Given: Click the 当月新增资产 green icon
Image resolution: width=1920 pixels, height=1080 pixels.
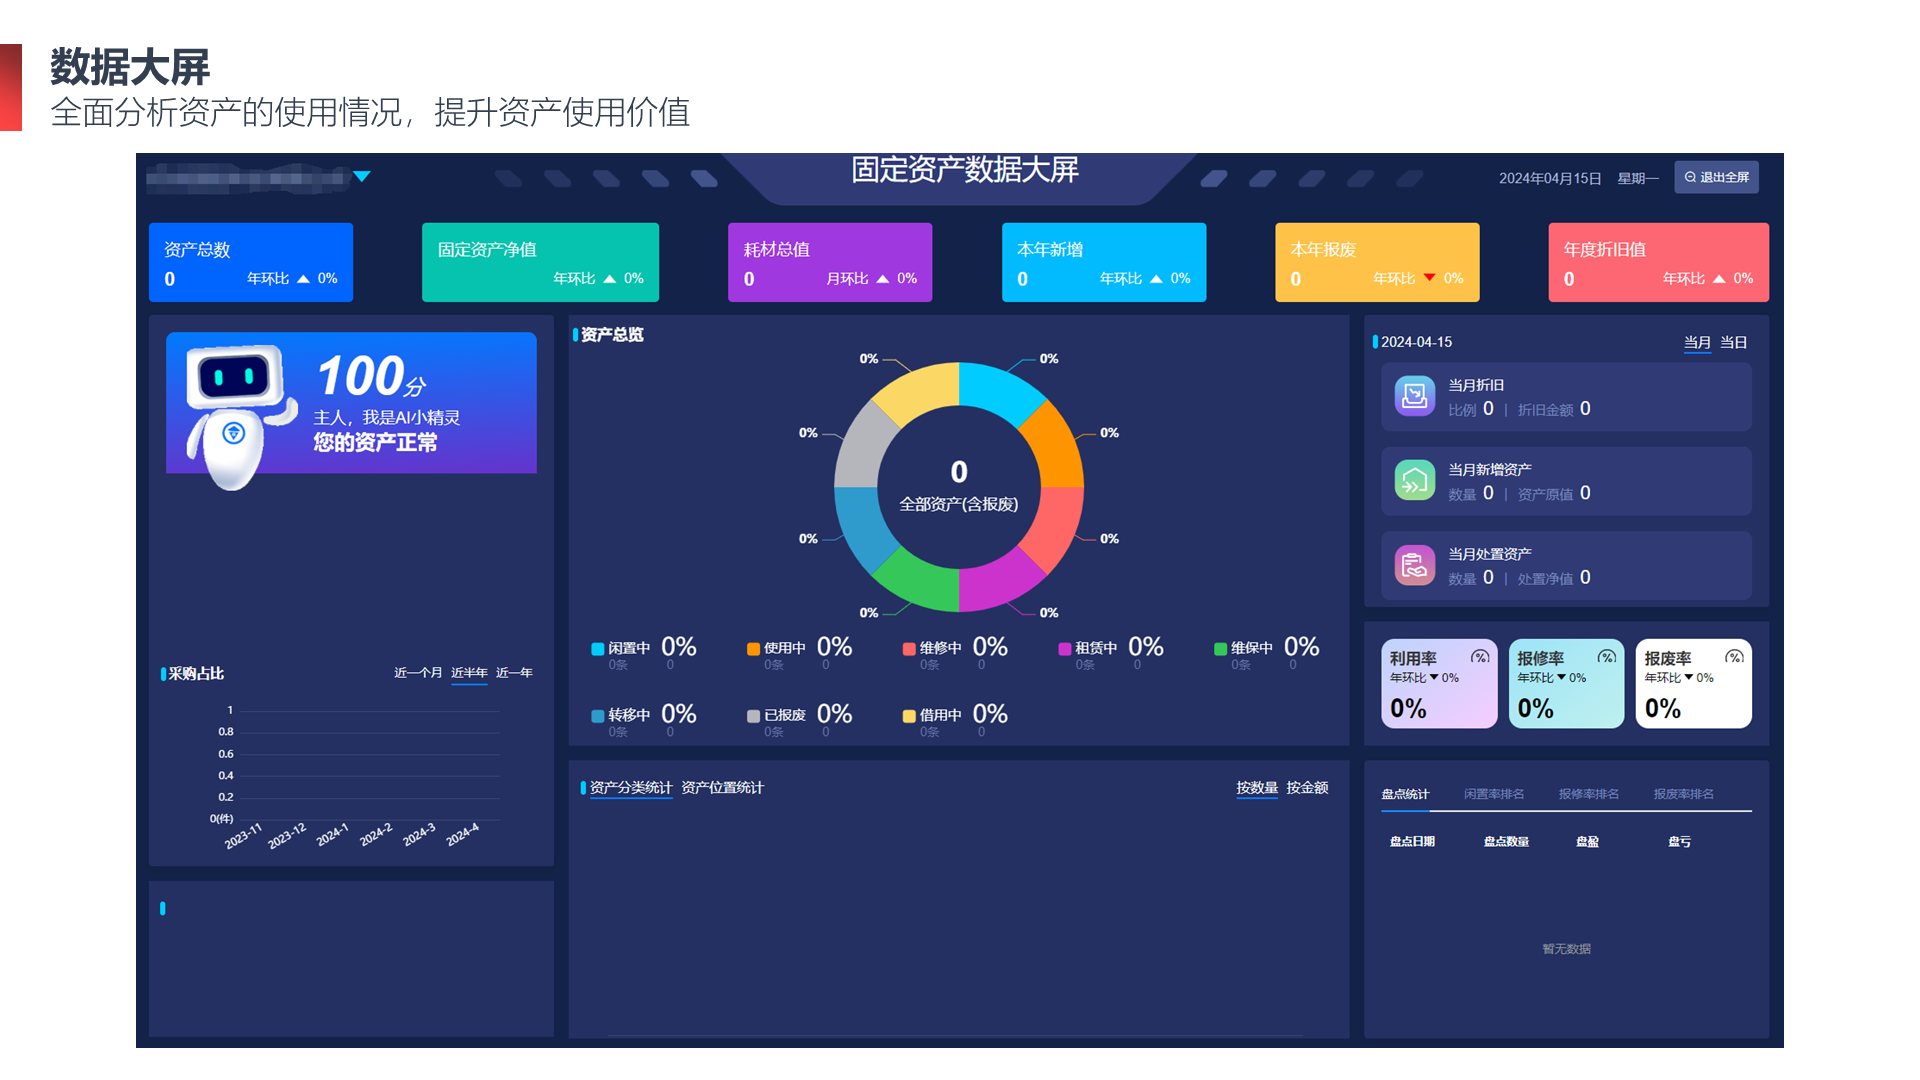Looking at the screenshot, I should point(1414,481).
